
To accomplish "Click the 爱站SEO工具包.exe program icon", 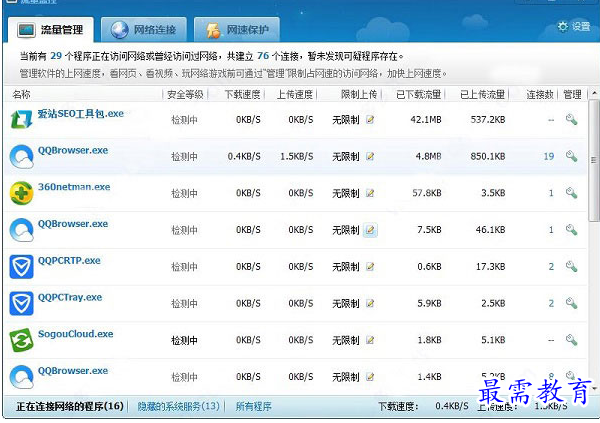I will (x=21, y=119).
